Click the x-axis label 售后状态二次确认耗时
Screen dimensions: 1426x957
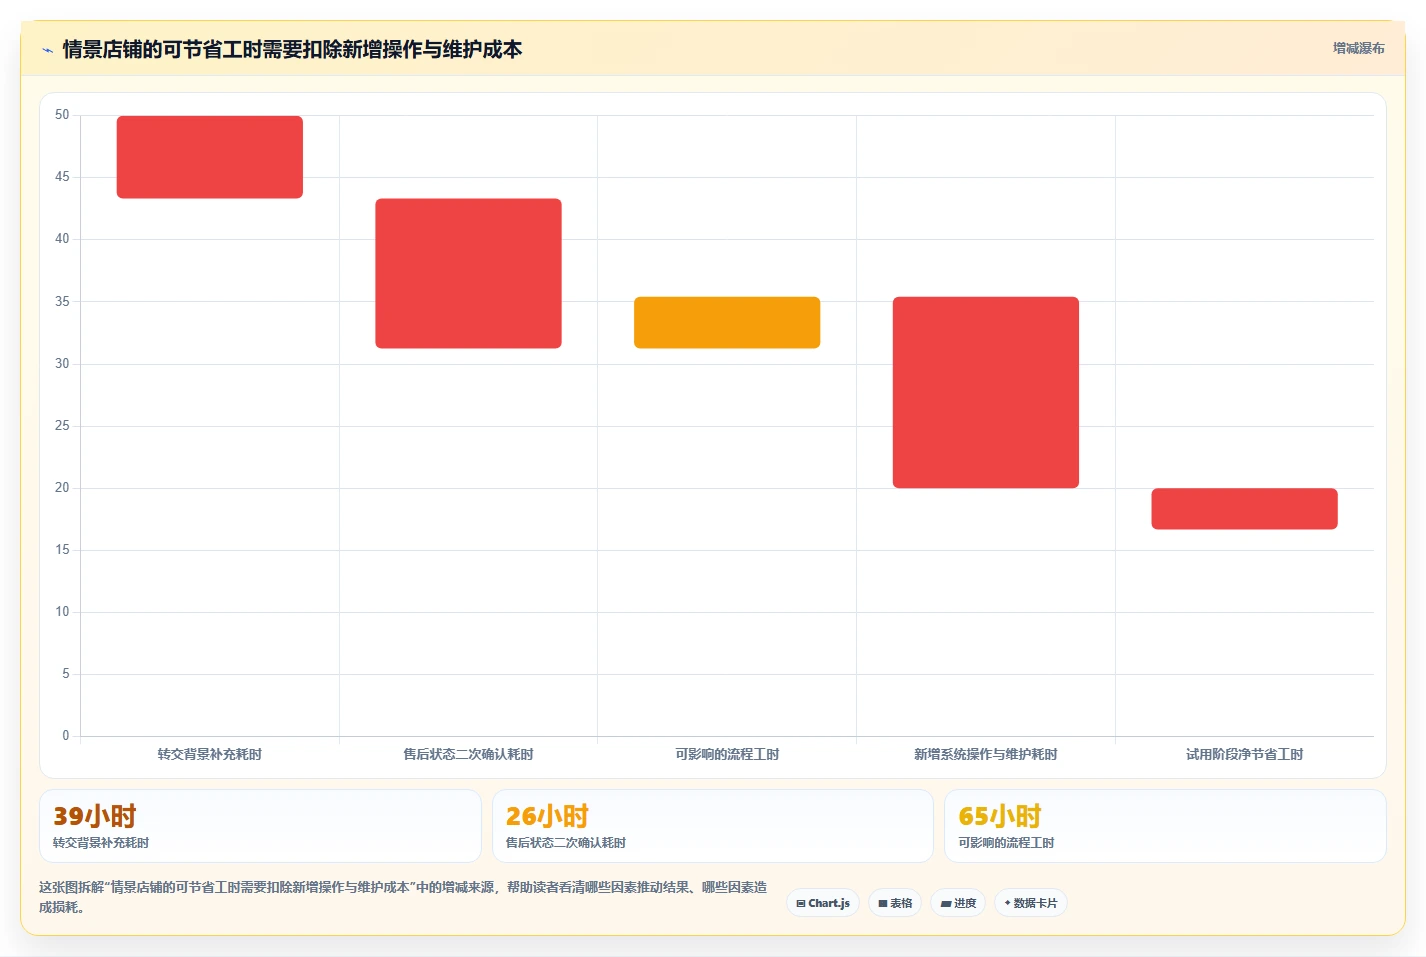pyautogui.click(x=468, y=754)
